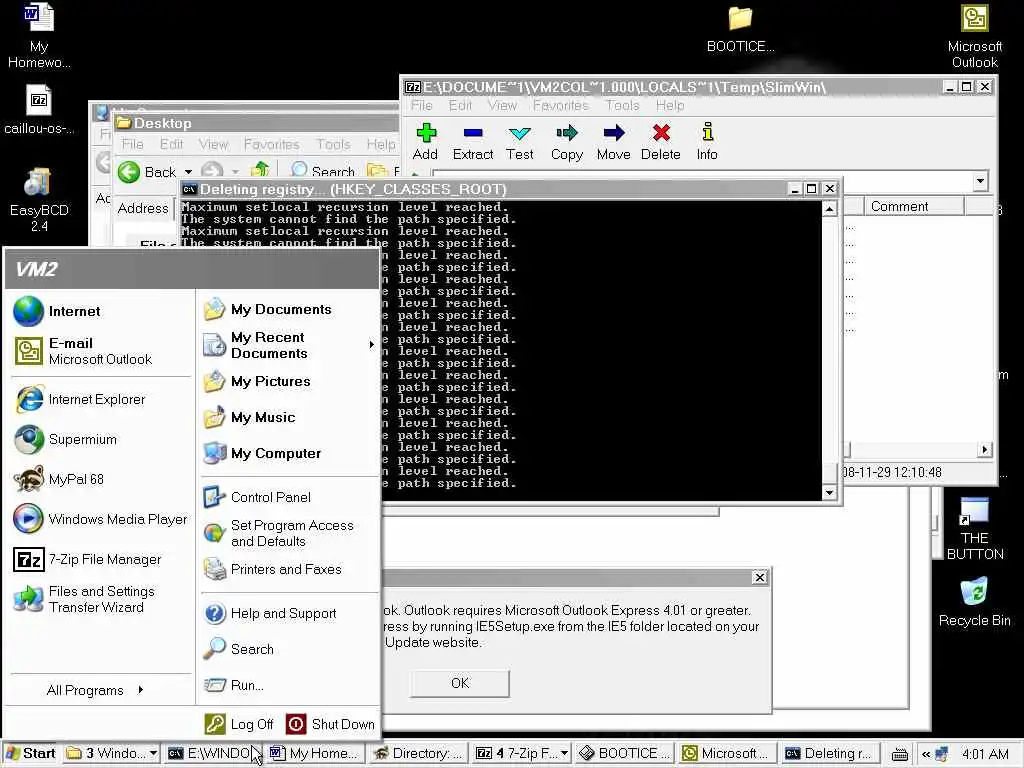The height and width of the screenshot is (768, 1024).
Task: Switch to Directory taskbar button
Action: (418, 753)
